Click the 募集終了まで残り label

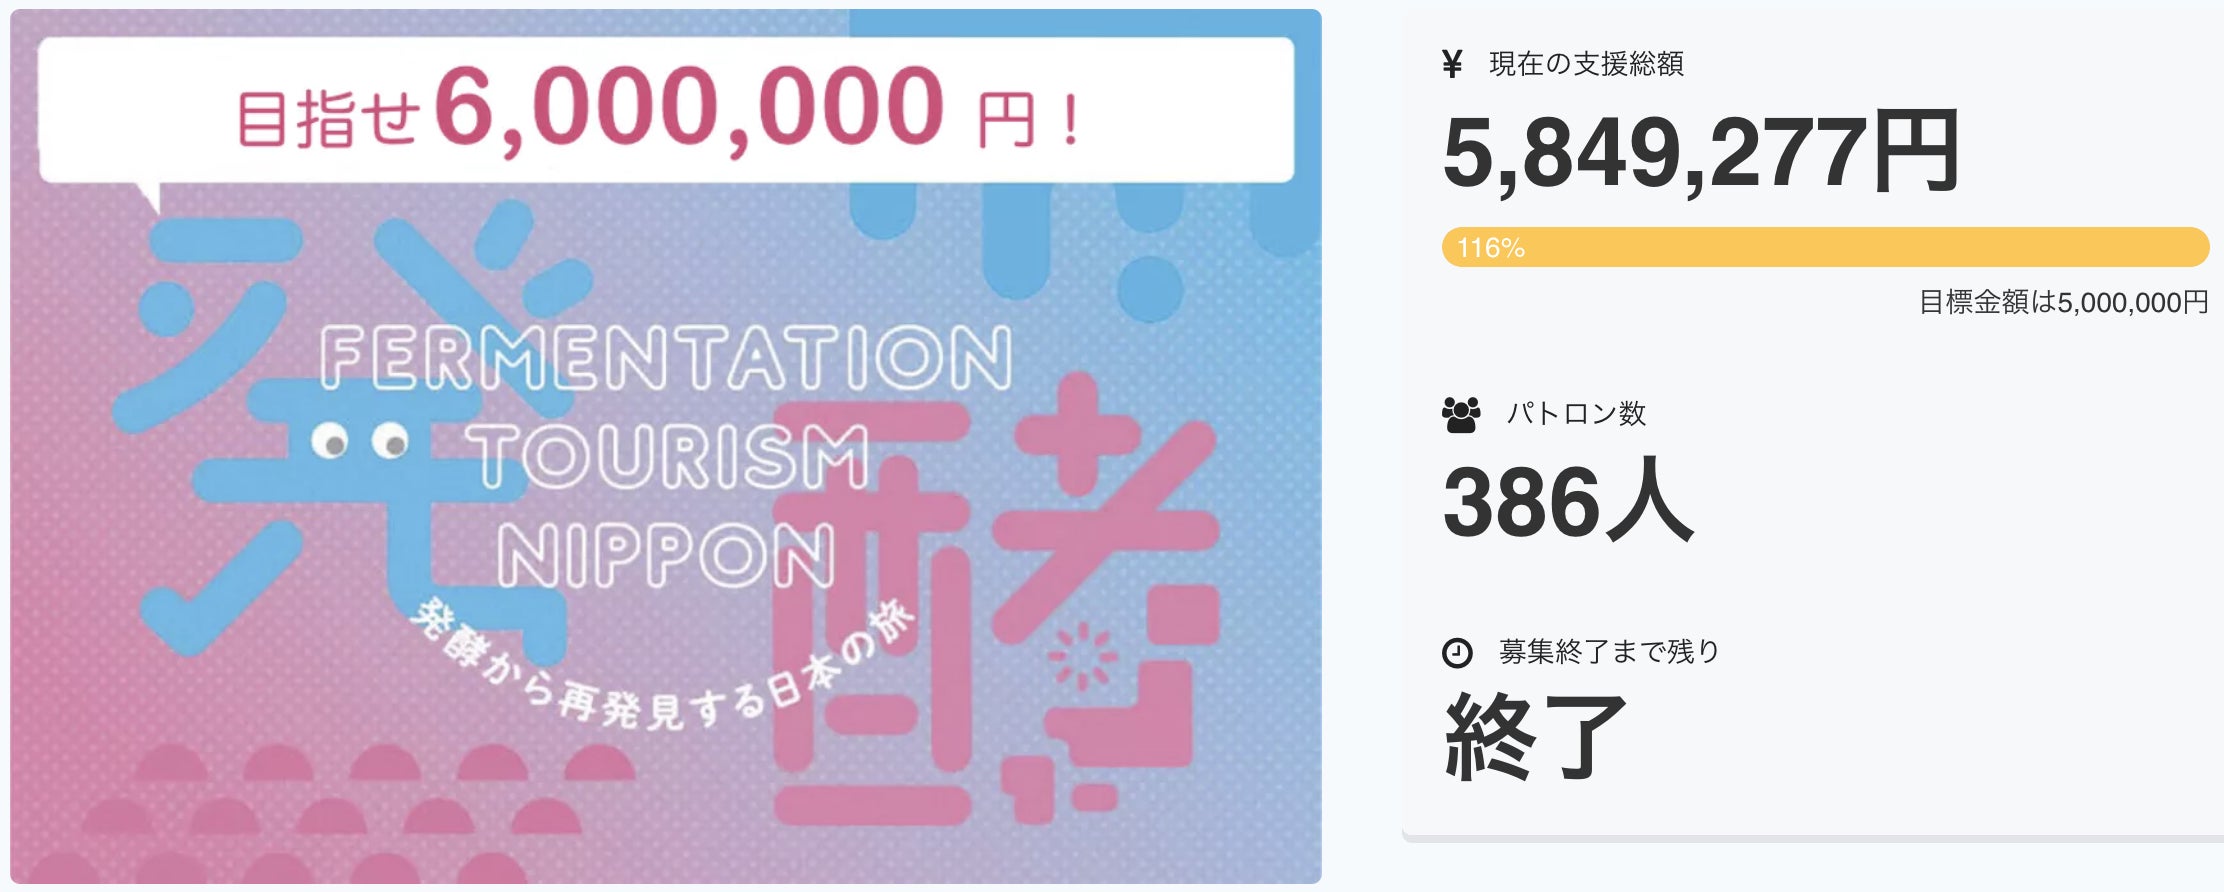(x=1609, y=652)
